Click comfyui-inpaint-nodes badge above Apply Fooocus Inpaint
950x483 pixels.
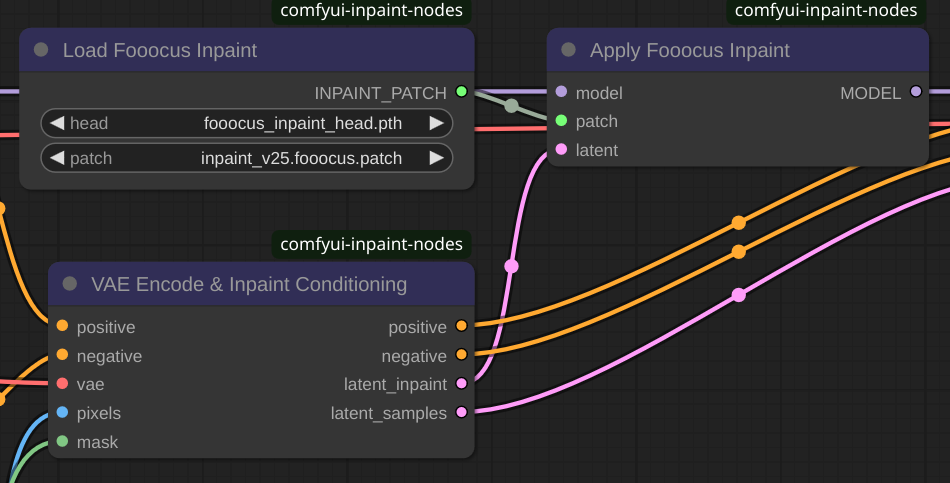click(x=826, y=11)
